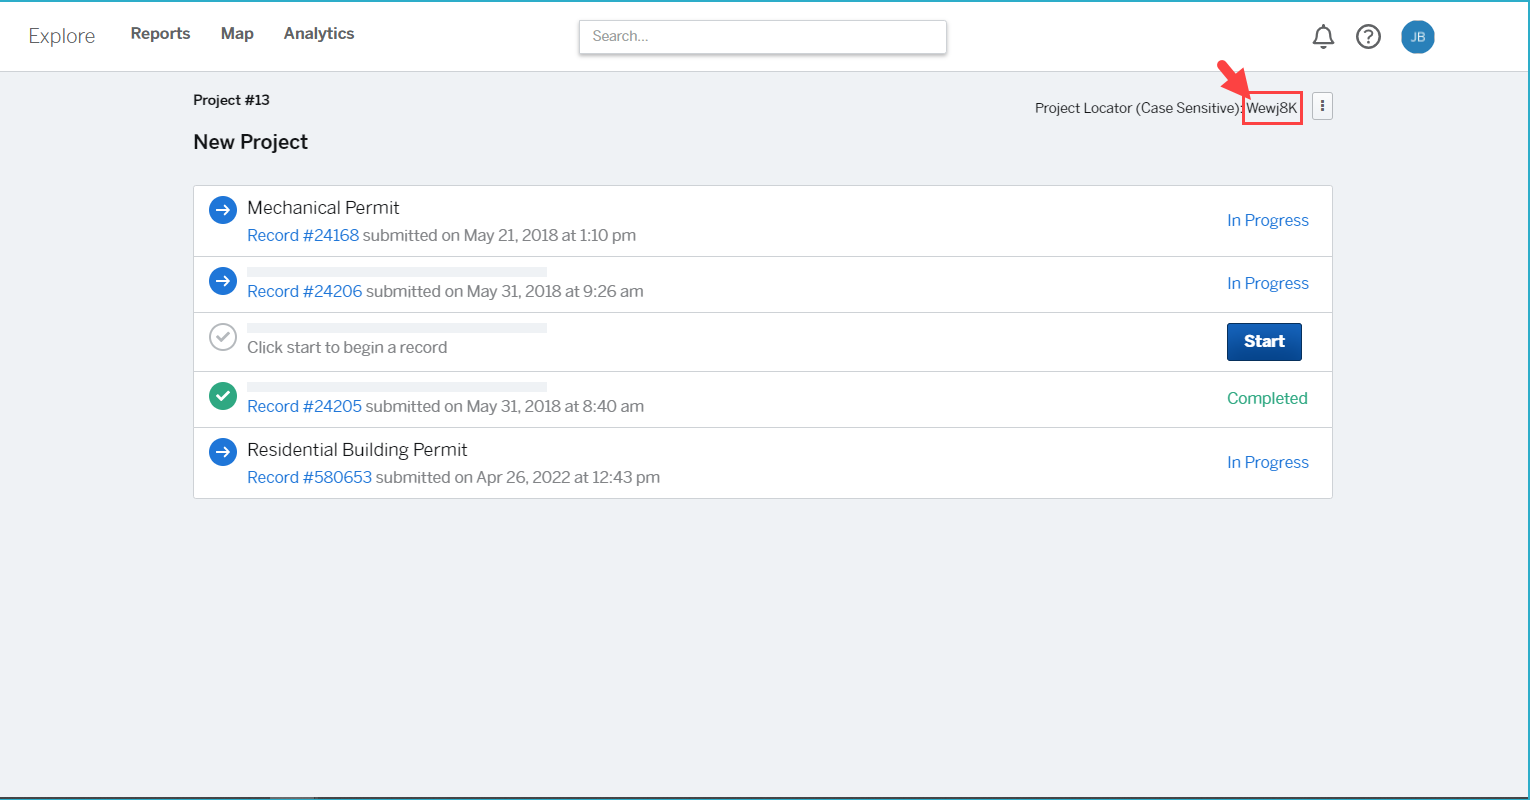Open Record #580653
1530x800 pixels.
click(x=310, y=477)
